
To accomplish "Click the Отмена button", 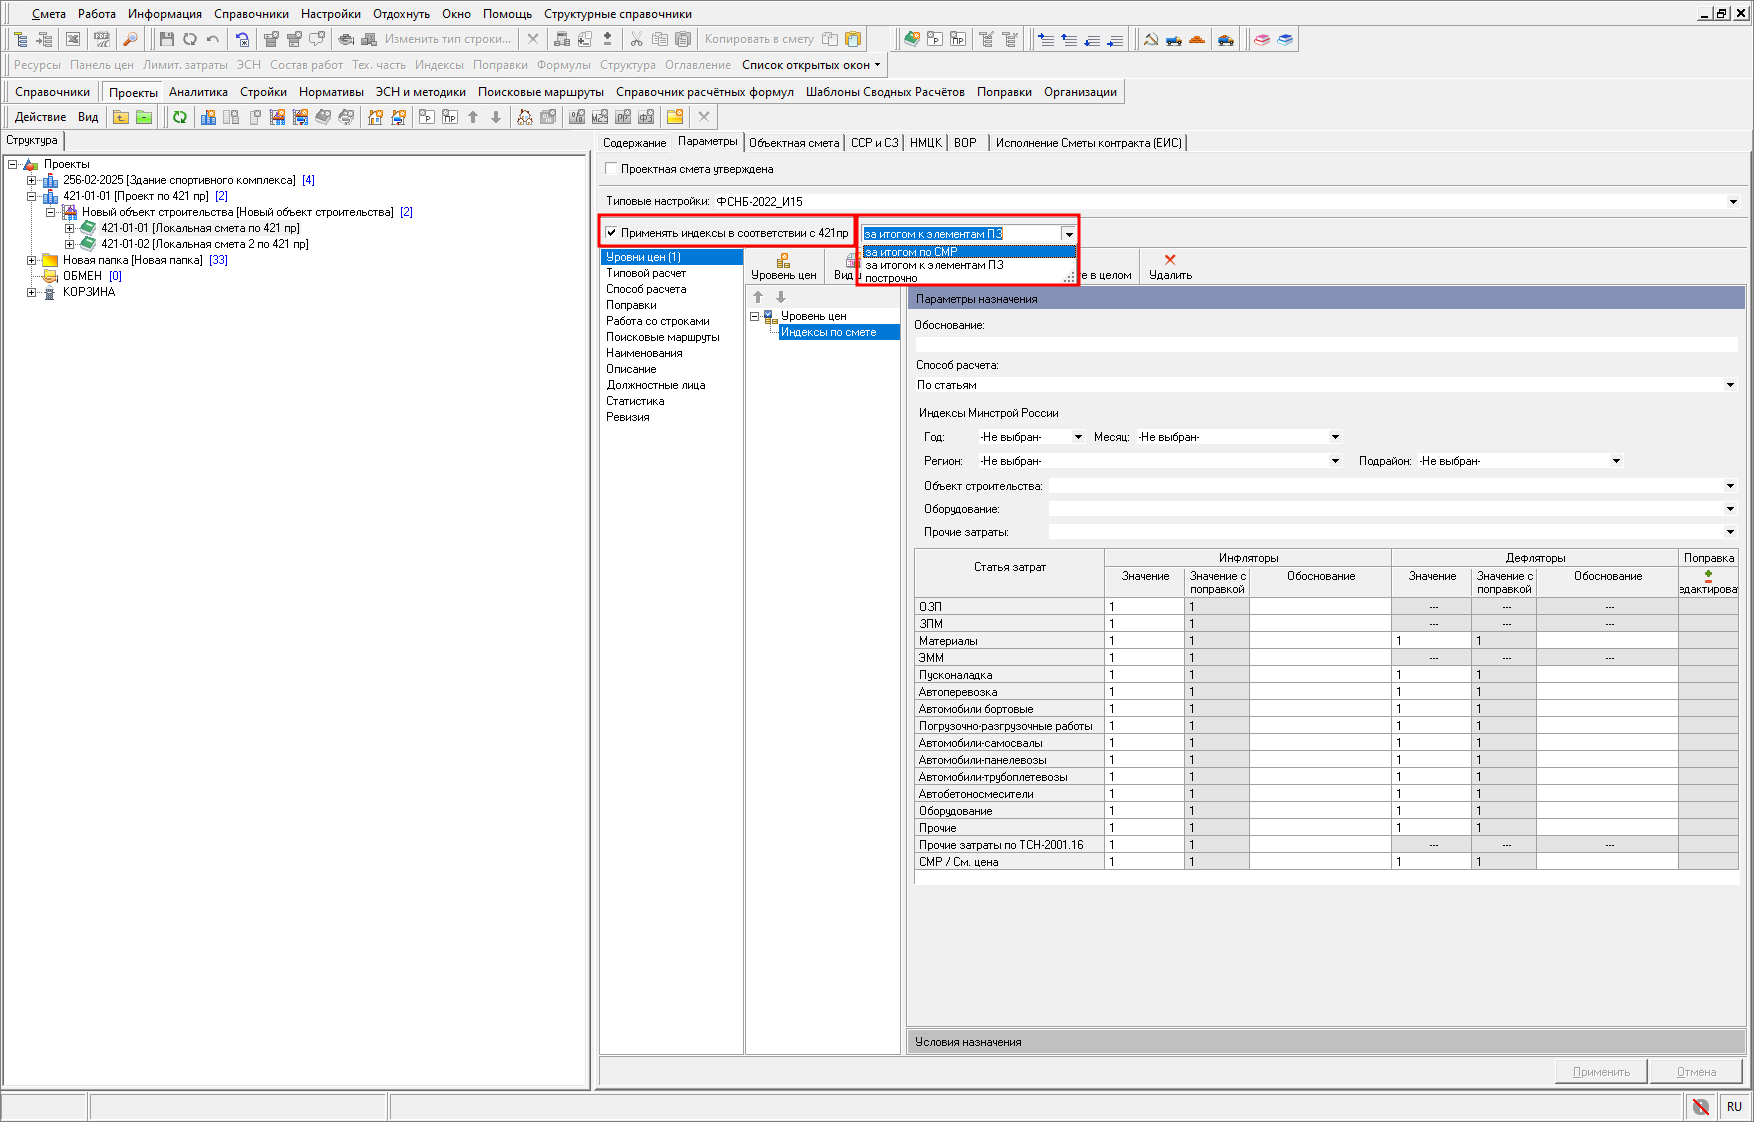I will point(1696,1072).
